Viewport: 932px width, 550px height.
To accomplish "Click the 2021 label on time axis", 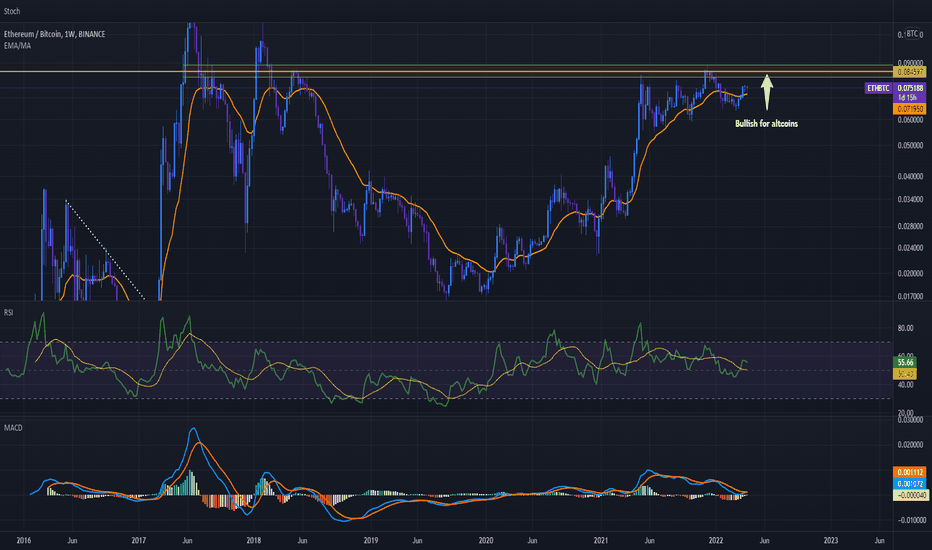I will (601, 540).
